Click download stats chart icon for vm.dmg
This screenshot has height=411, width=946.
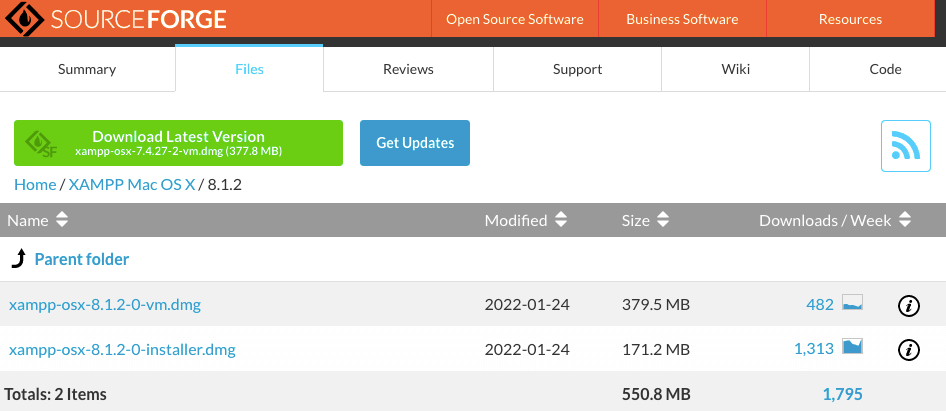[x=852, y=304]
